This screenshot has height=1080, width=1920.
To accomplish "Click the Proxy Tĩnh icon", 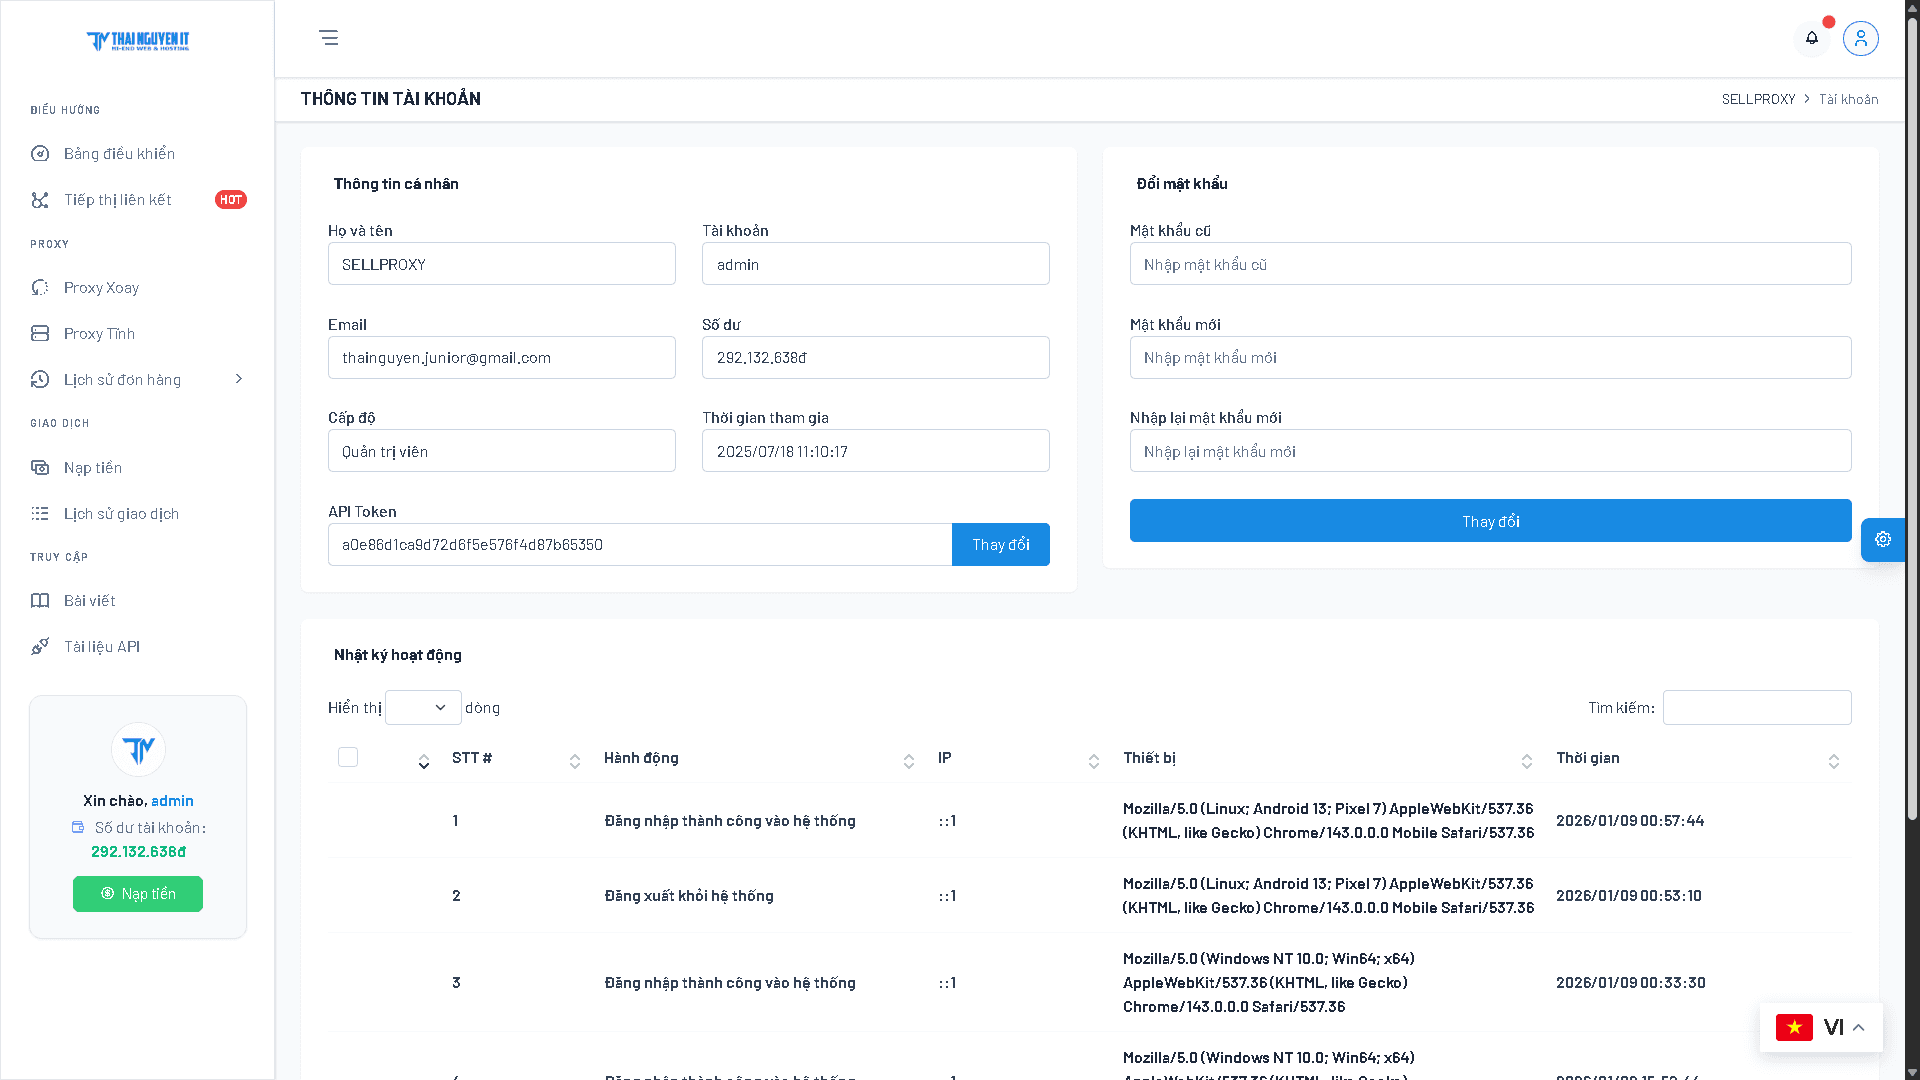I will [40, 333].
